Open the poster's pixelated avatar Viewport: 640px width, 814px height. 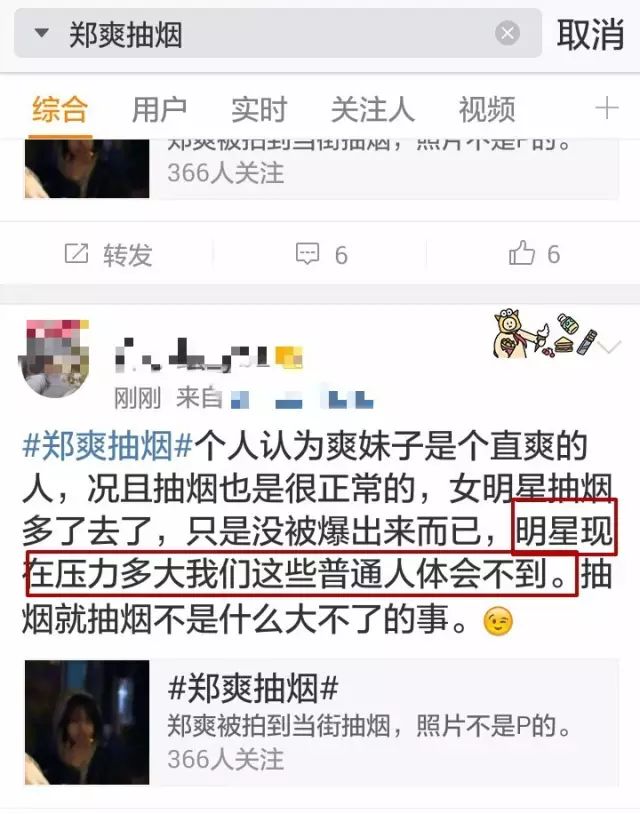pyautogui.click(x=54, y=358)
